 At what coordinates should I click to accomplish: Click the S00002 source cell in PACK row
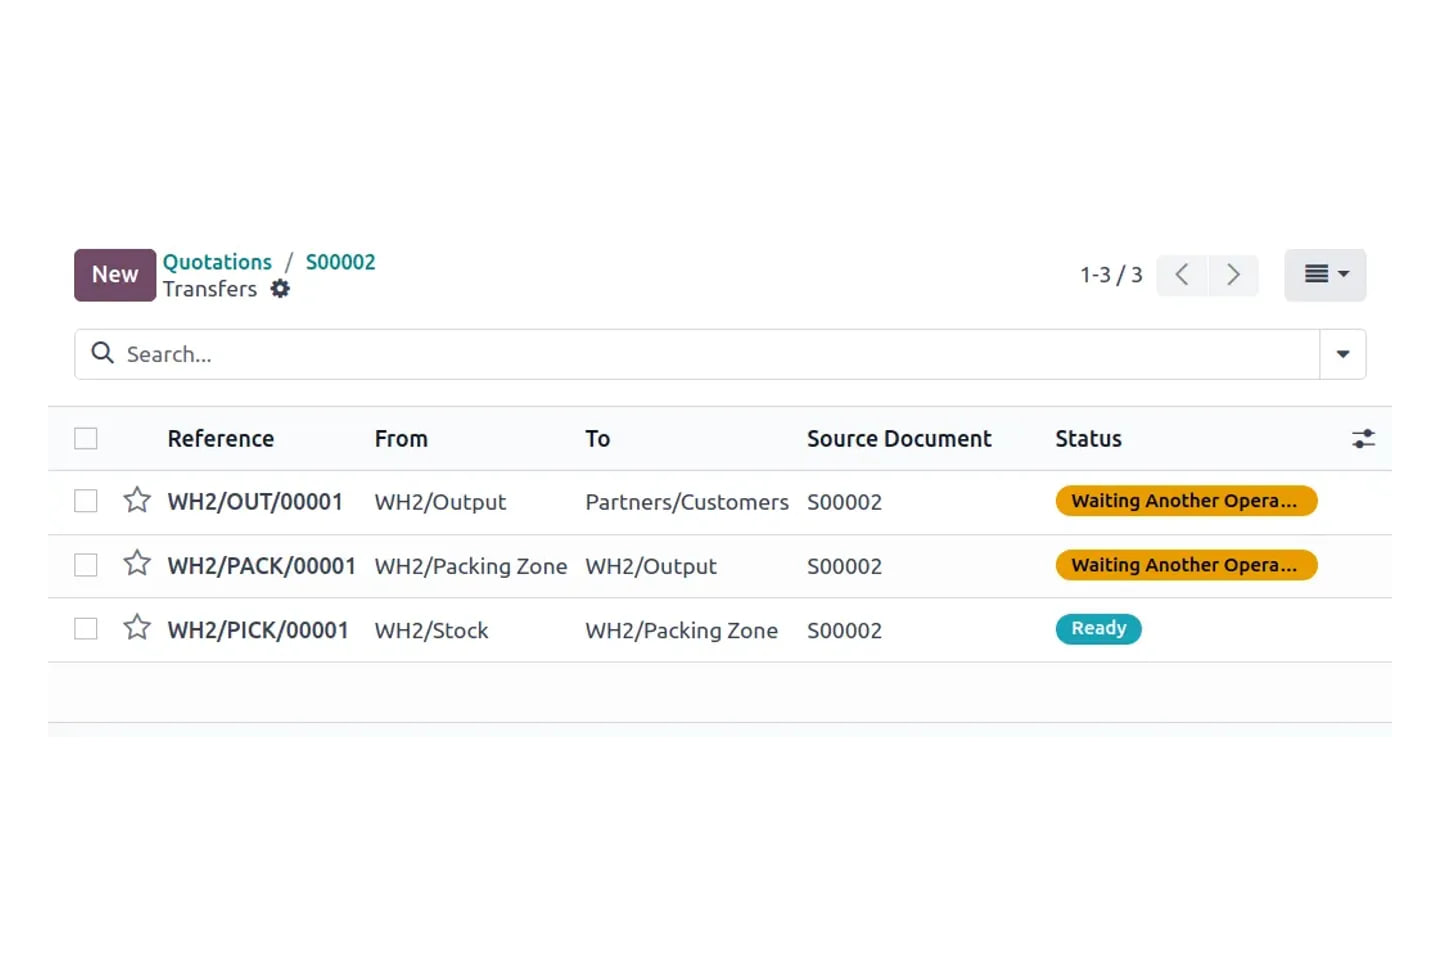[844, 566]
